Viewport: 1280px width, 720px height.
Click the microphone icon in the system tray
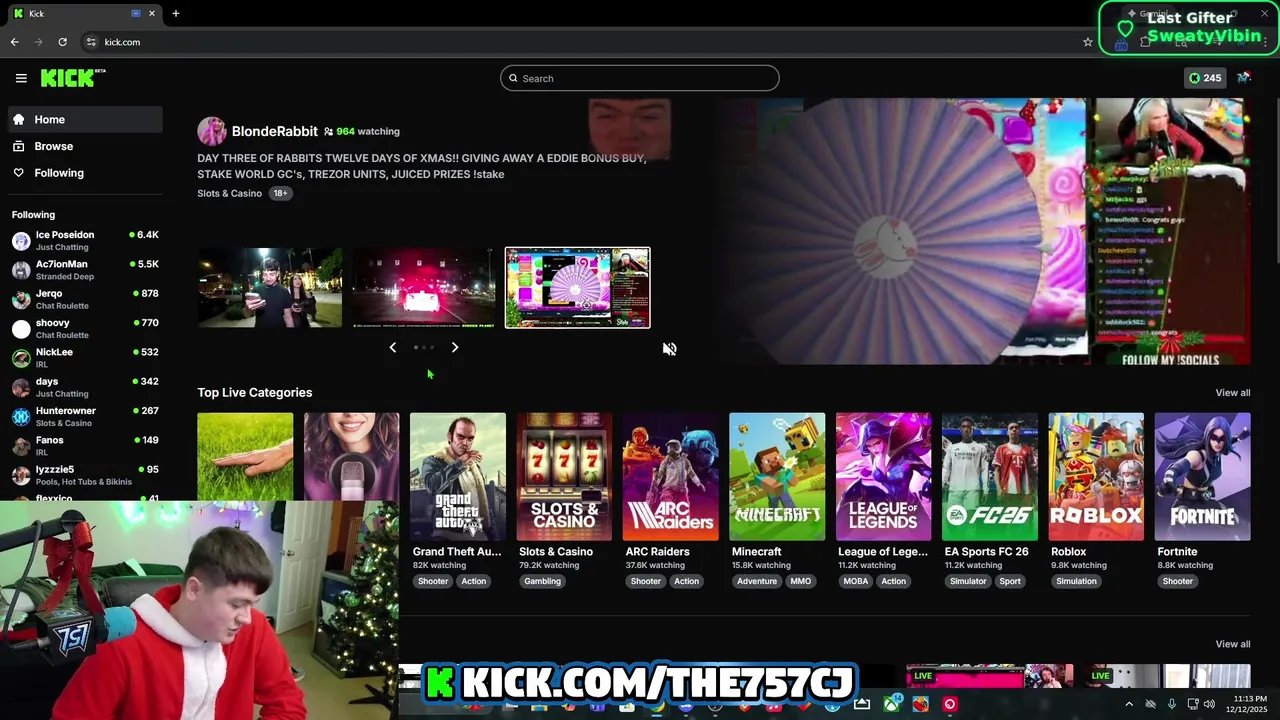(x=1172, y=704)
